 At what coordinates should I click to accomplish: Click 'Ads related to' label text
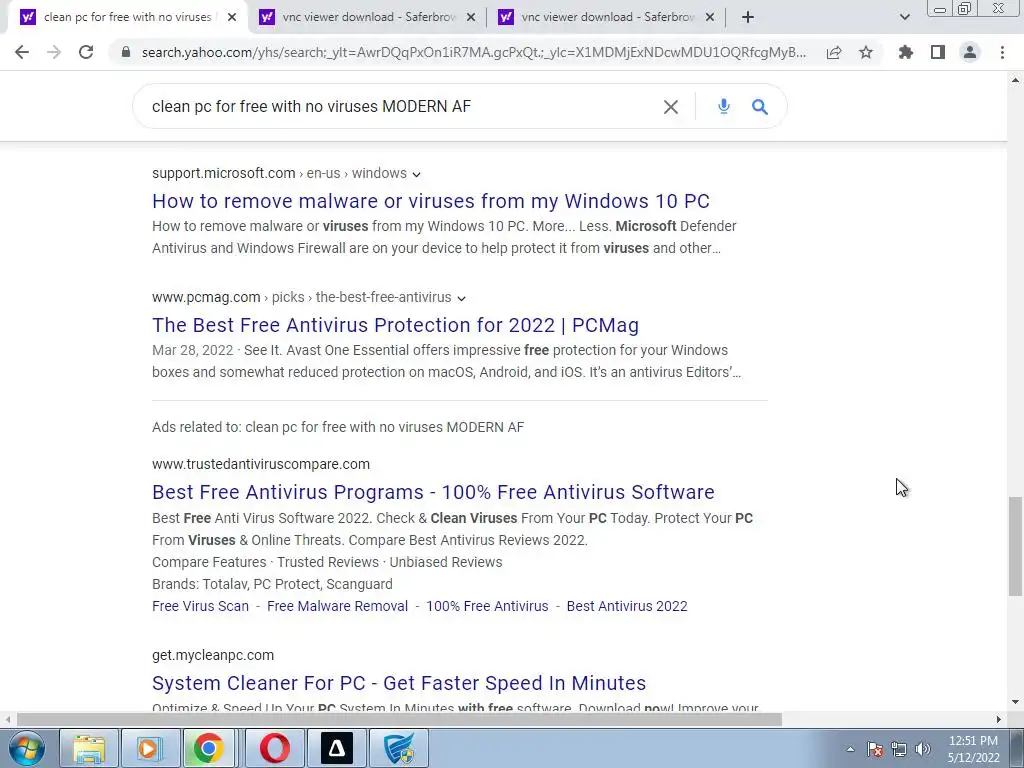[338, 427]
